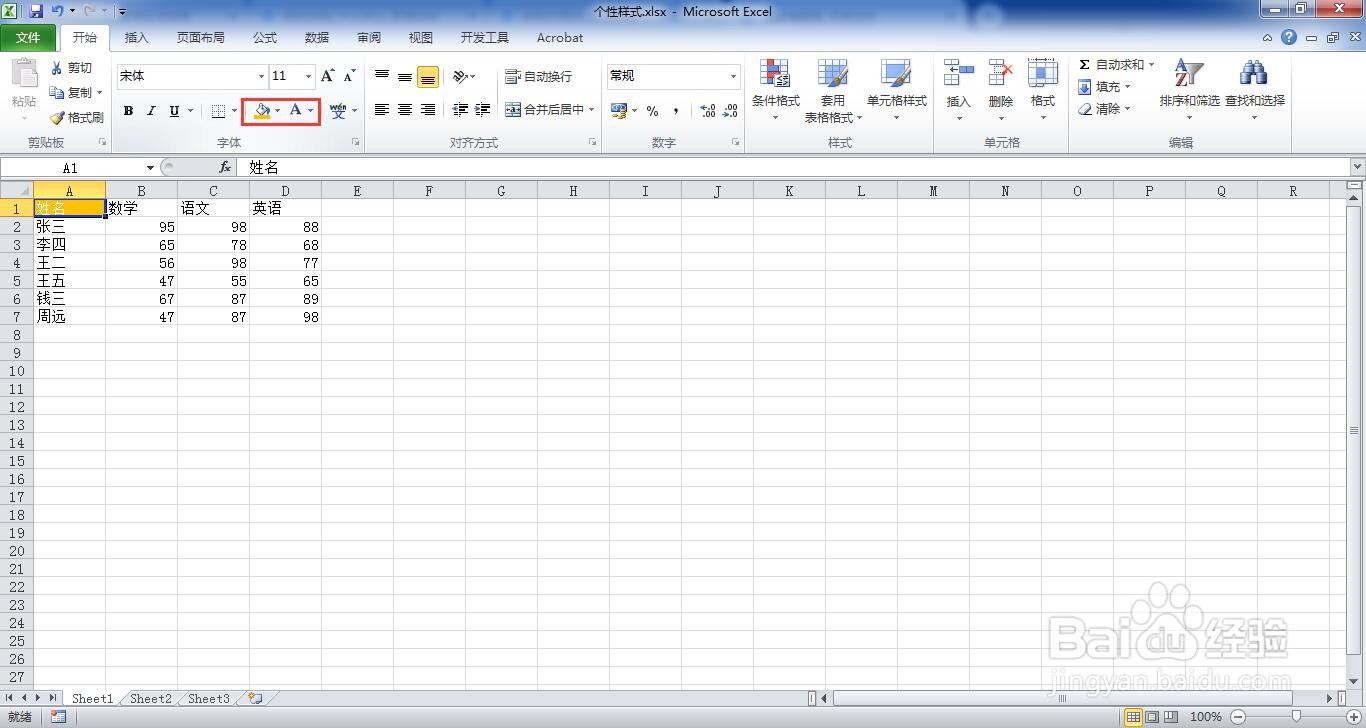Toggle Underline formatting
This screenshot has height=728, width=1366.
click(175, 111)
